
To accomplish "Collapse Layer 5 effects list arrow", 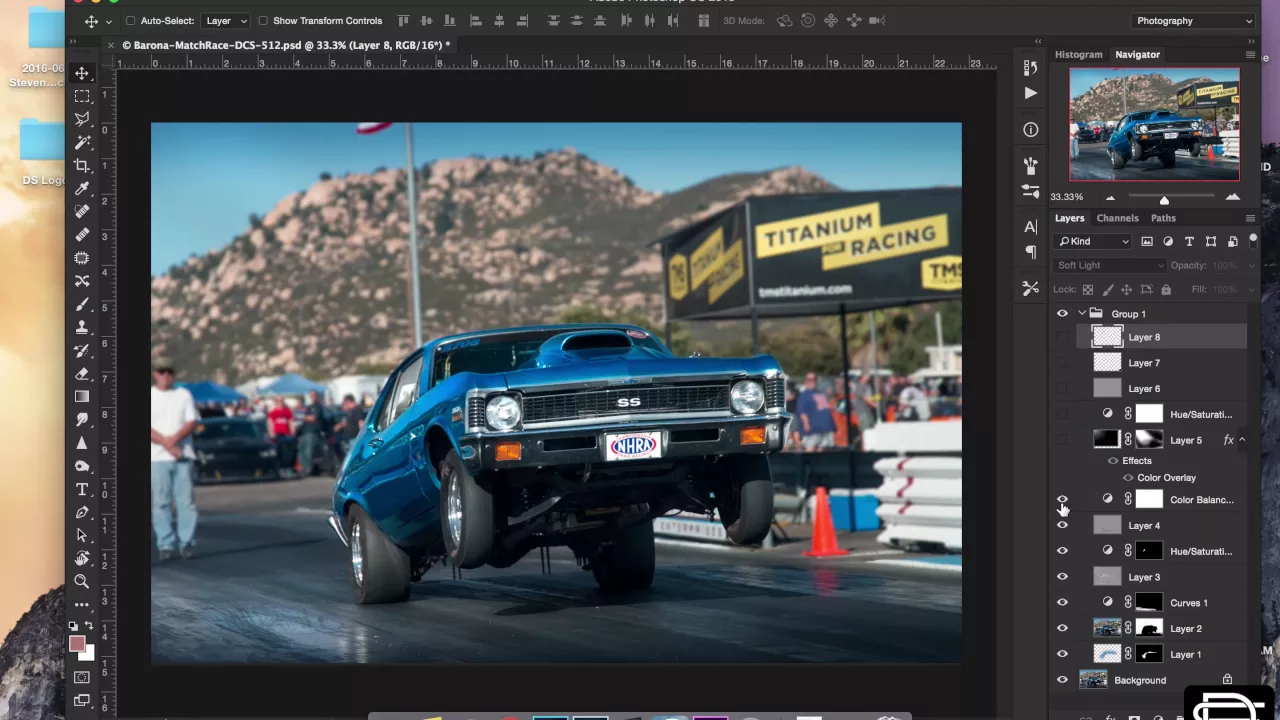I will [1242, 440].
